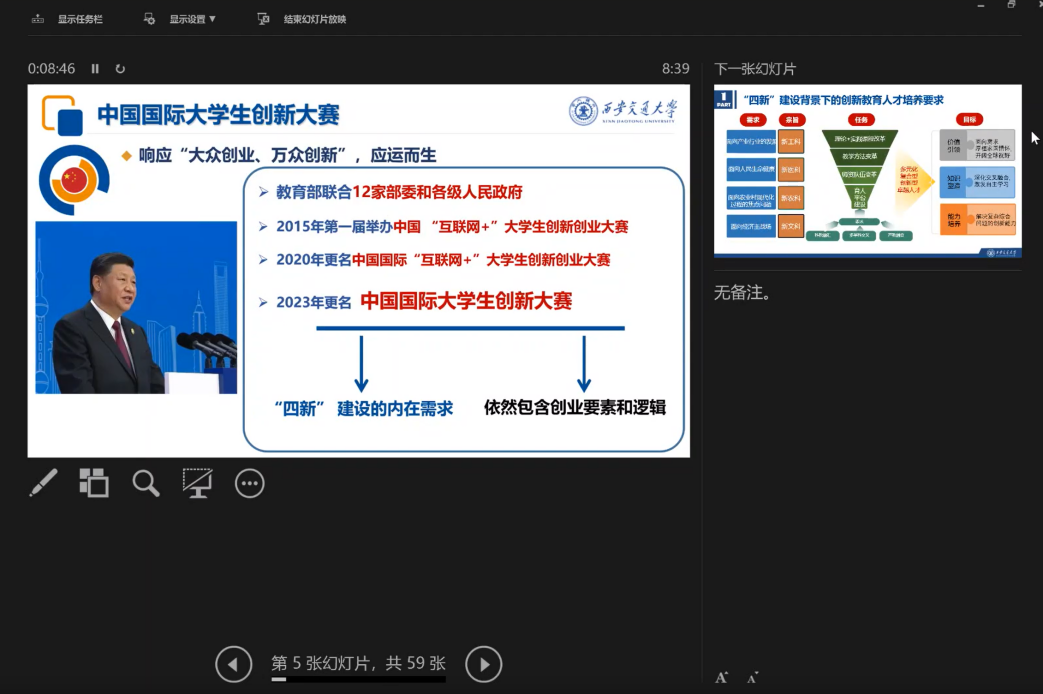This screenshot has height=694, width=1043.
Task: Click the current slide preview
Action: point(358,270)
